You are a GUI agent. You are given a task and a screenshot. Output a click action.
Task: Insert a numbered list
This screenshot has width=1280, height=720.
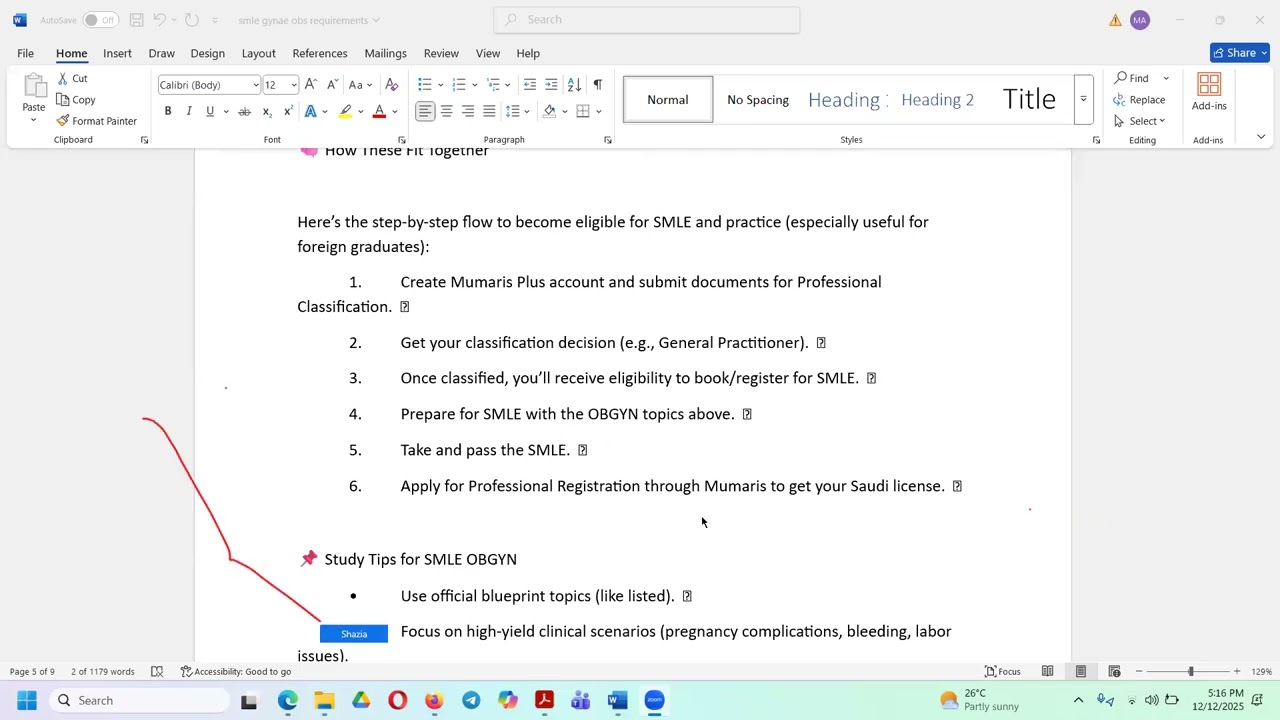pyautogui.click(x=459, y=85)
